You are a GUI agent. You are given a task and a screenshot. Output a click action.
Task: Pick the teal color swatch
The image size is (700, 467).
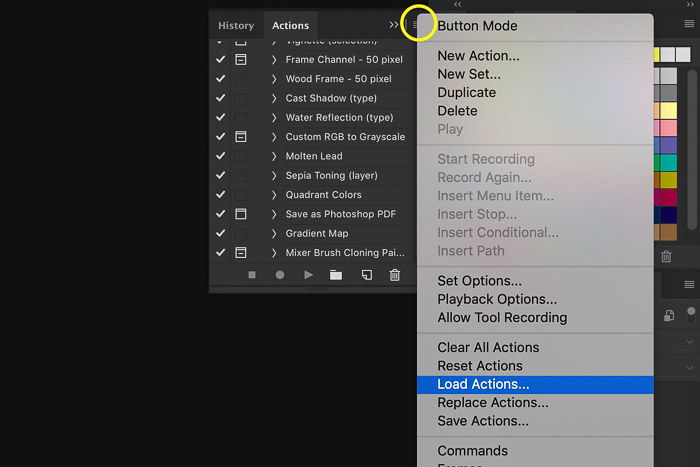tap(666, 163)
